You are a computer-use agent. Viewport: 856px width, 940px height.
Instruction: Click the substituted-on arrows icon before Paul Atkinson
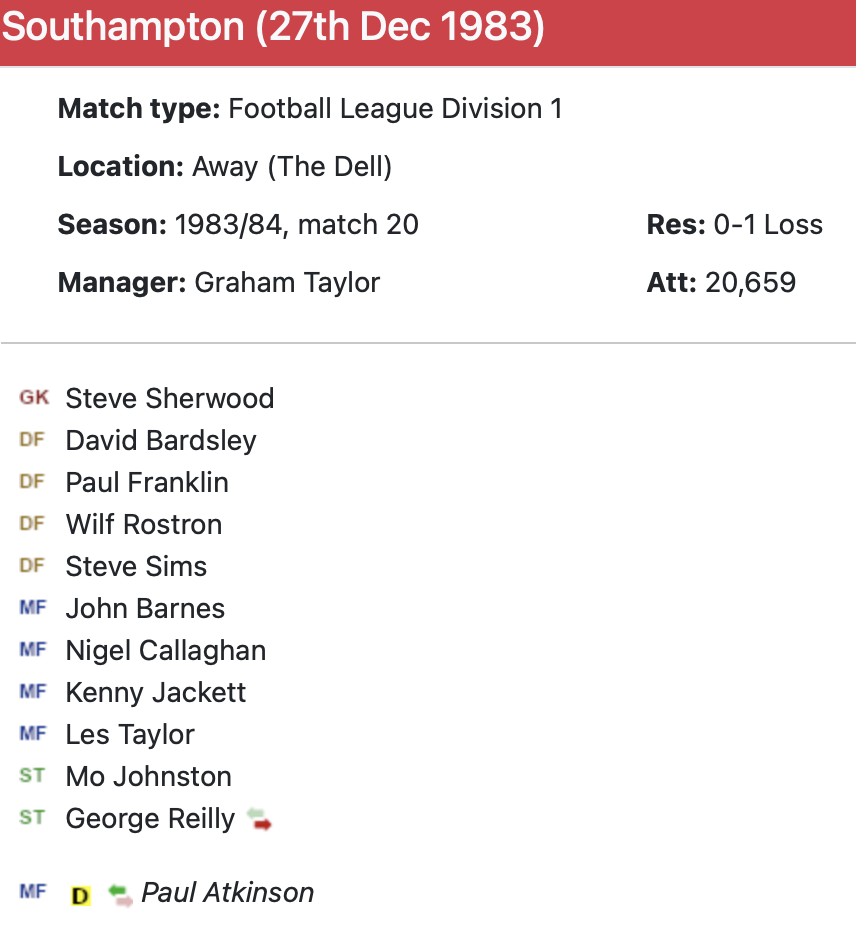click(120, 893)
